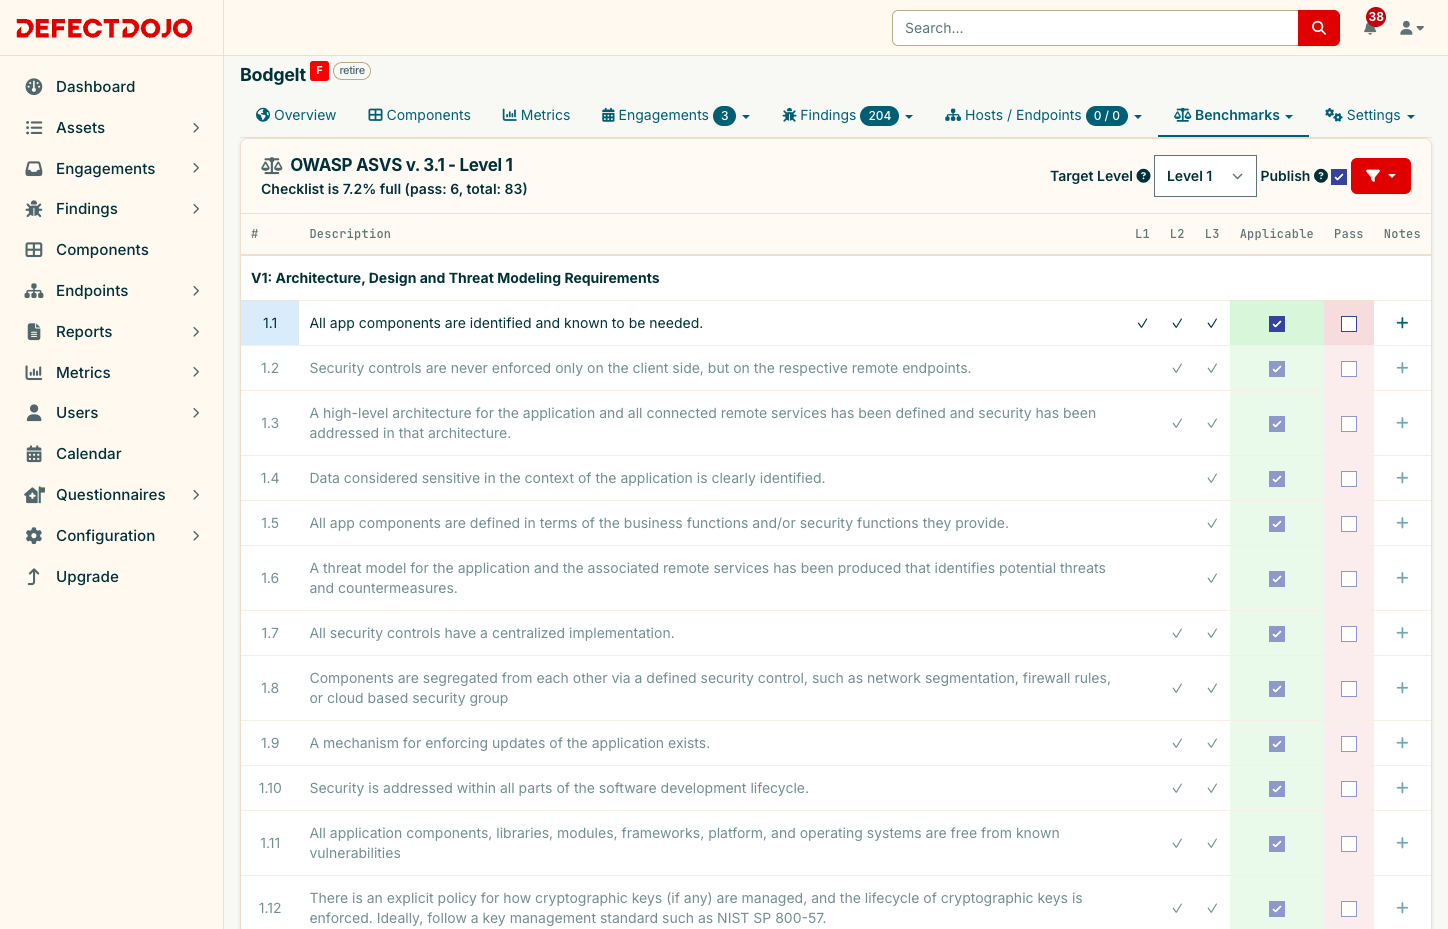The height and width of the screenshot is (929, 1448).
Task: Switch to the Overview tab
Action: point(296,115)
